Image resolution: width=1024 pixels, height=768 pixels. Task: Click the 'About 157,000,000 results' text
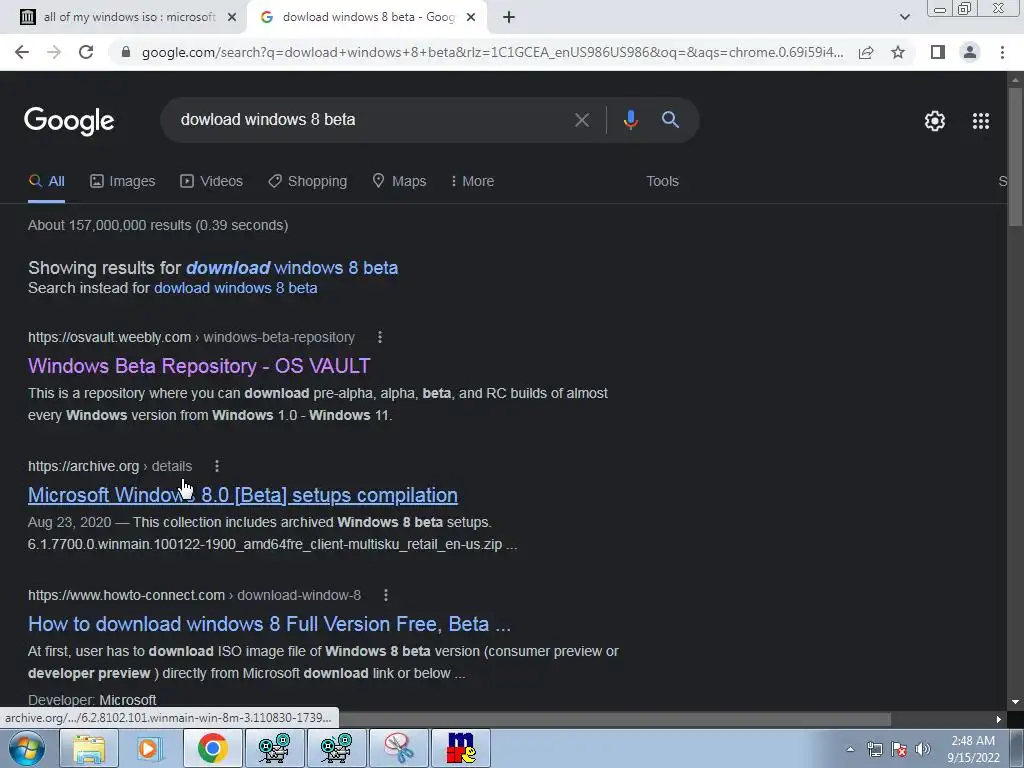158,225
